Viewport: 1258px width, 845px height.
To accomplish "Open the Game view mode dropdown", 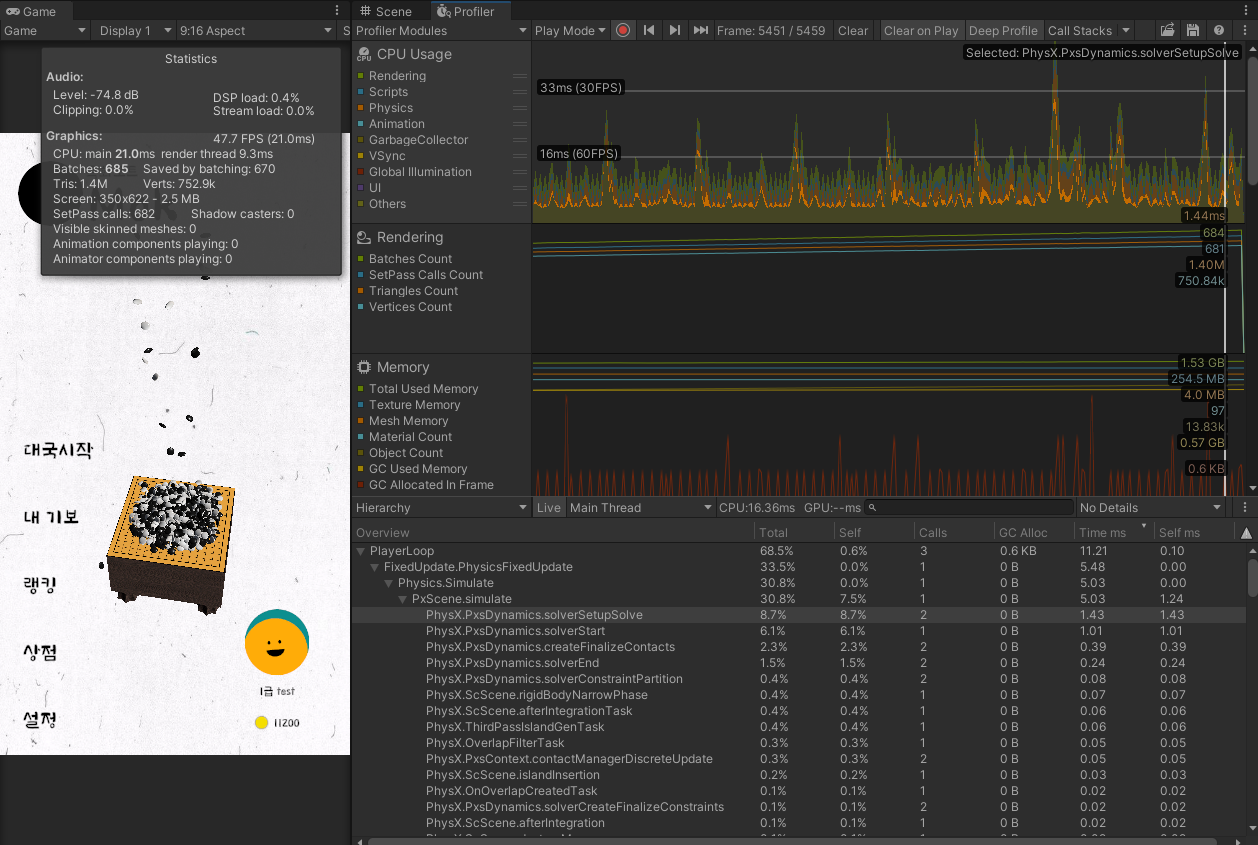I will 45,30.
